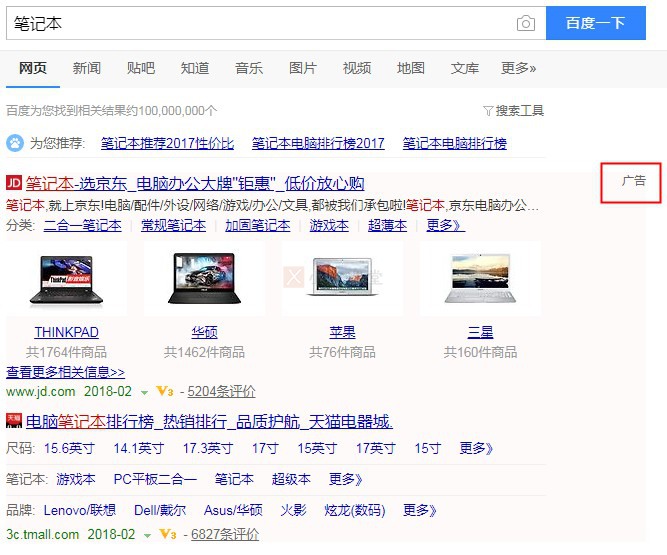Click the 广告 ad label

[x=634, y=181]
